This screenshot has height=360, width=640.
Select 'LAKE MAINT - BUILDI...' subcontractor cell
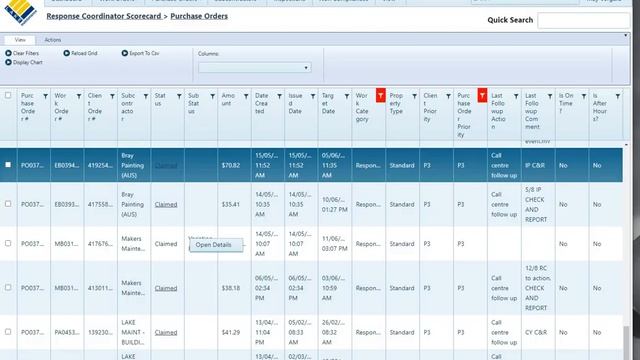[x=134, y=333]
